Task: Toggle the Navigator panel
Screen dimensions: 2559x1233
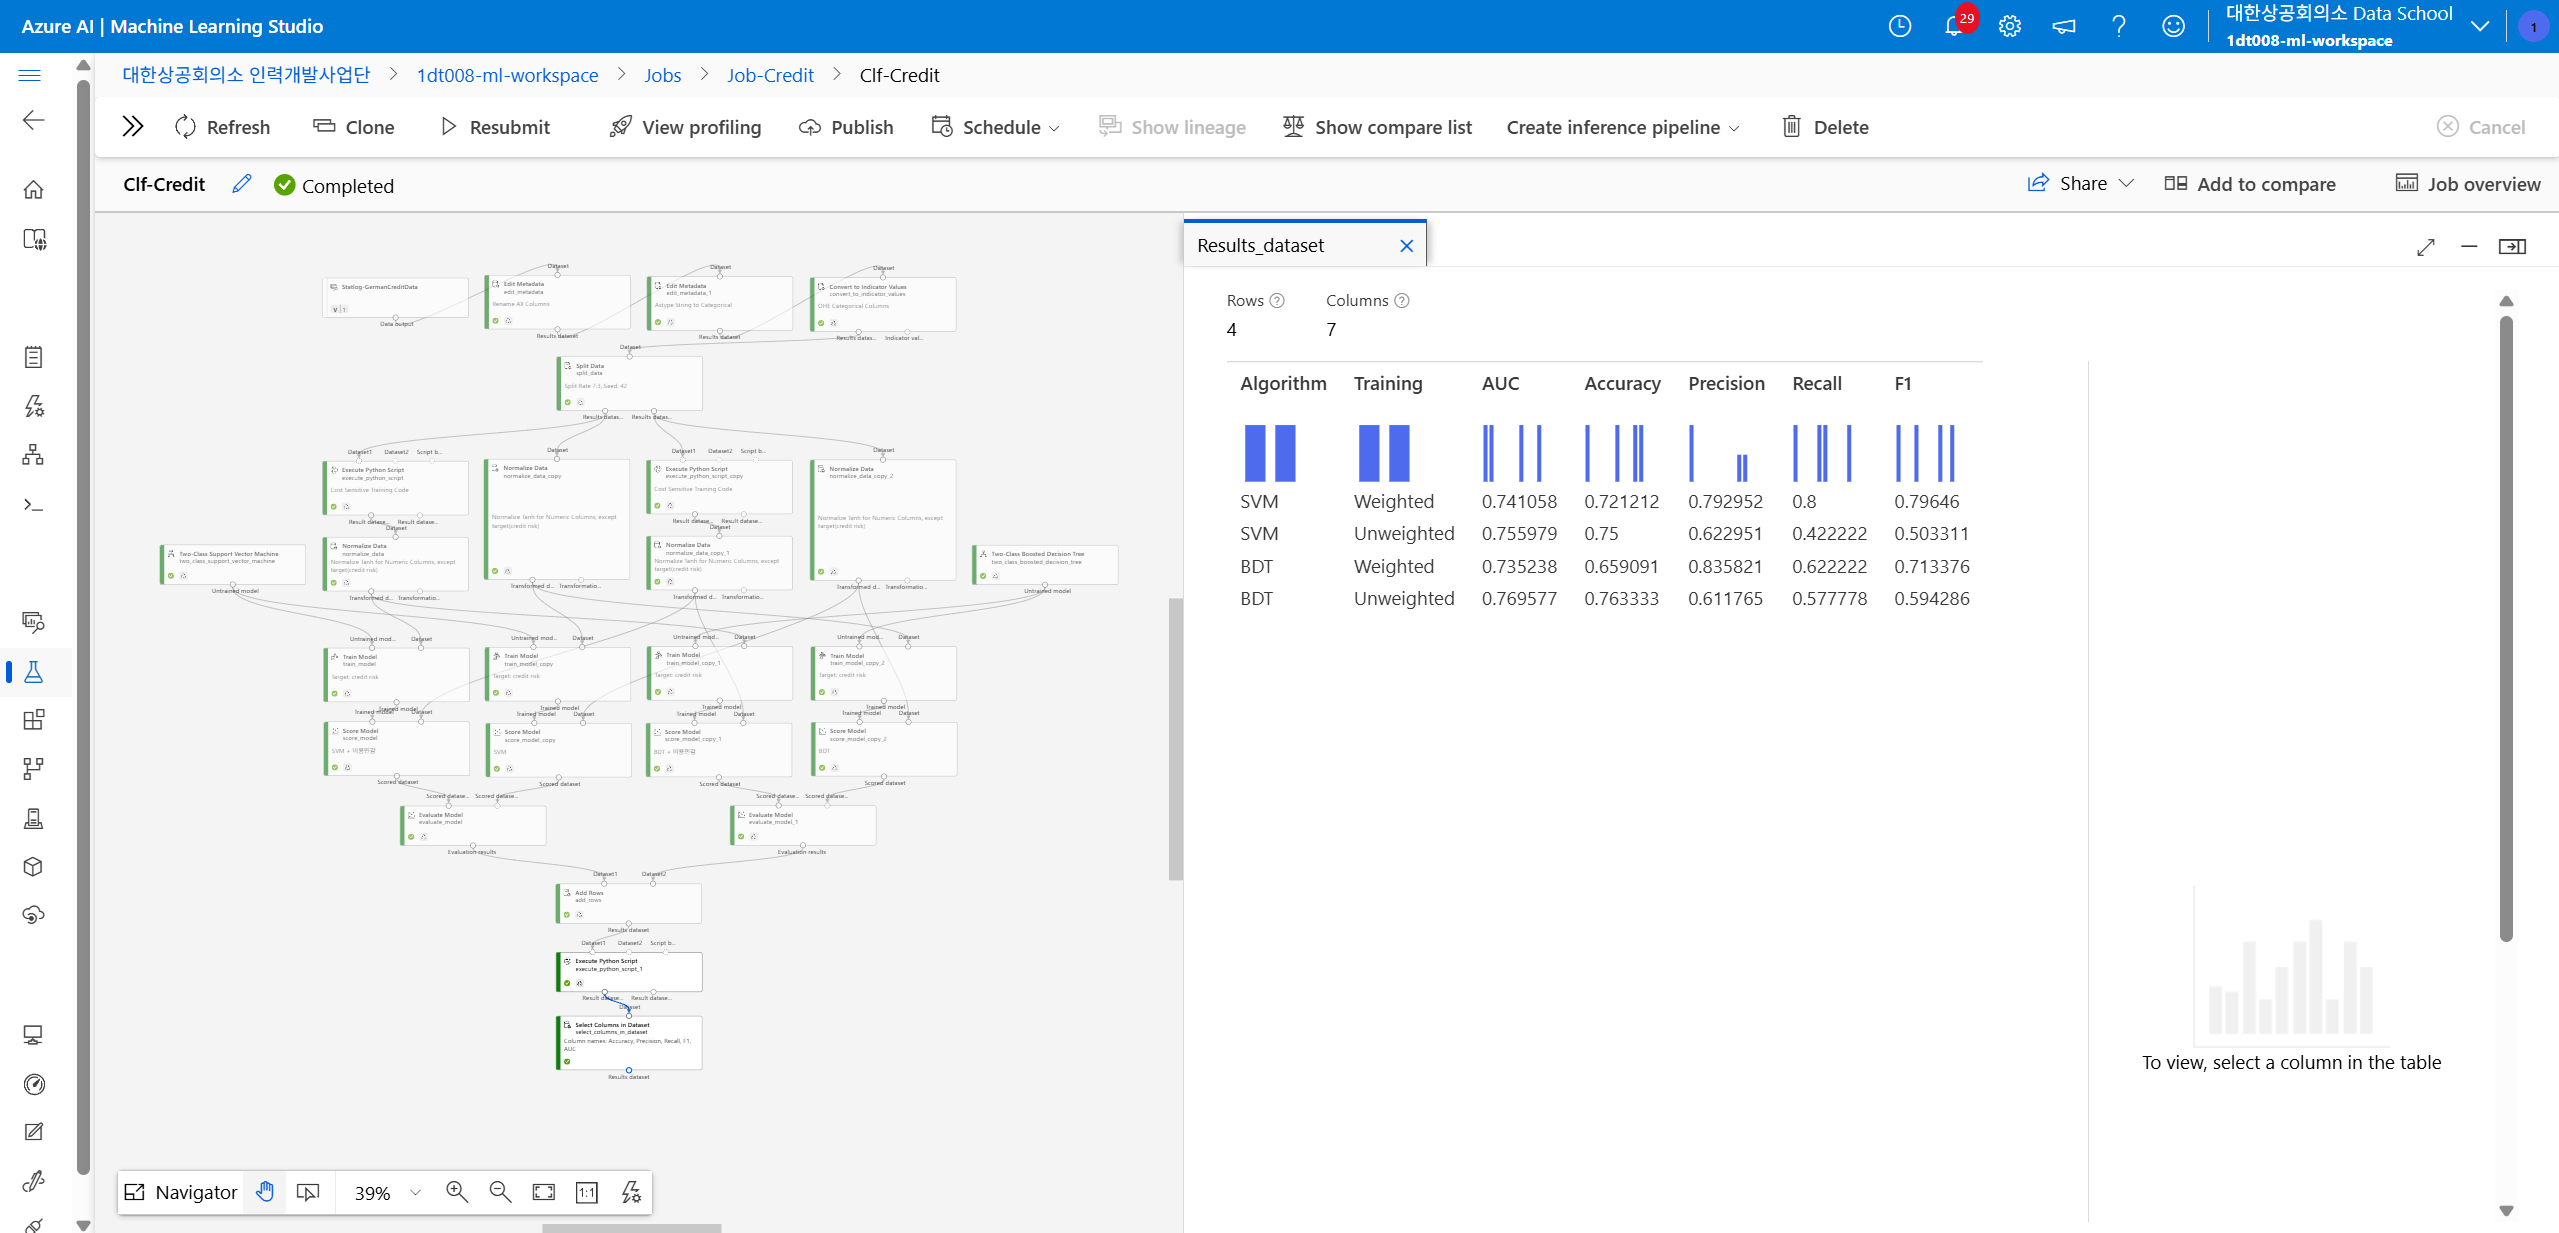Action: click(181, 1191)
